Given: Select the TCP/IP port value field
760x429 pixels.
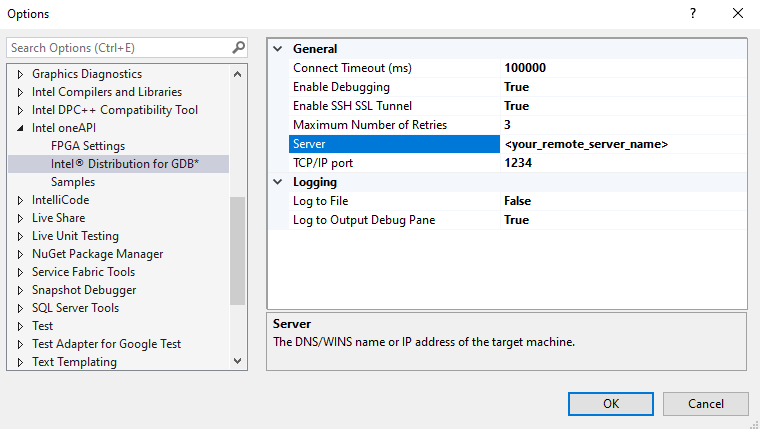Looking at the screenshot, I should (622, 163).
